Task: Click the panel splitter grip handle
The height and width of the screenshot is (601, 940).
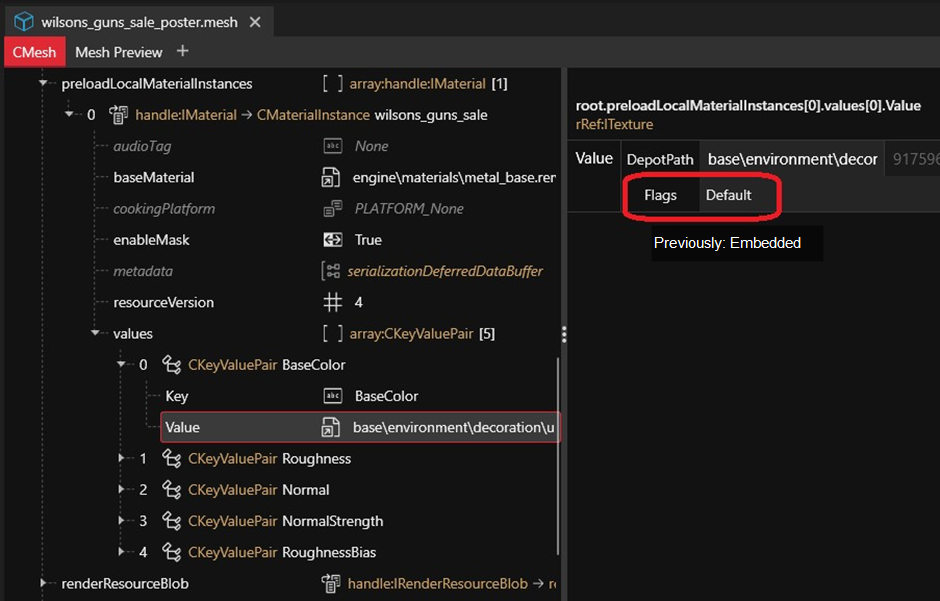Action: tap(563, 334)
